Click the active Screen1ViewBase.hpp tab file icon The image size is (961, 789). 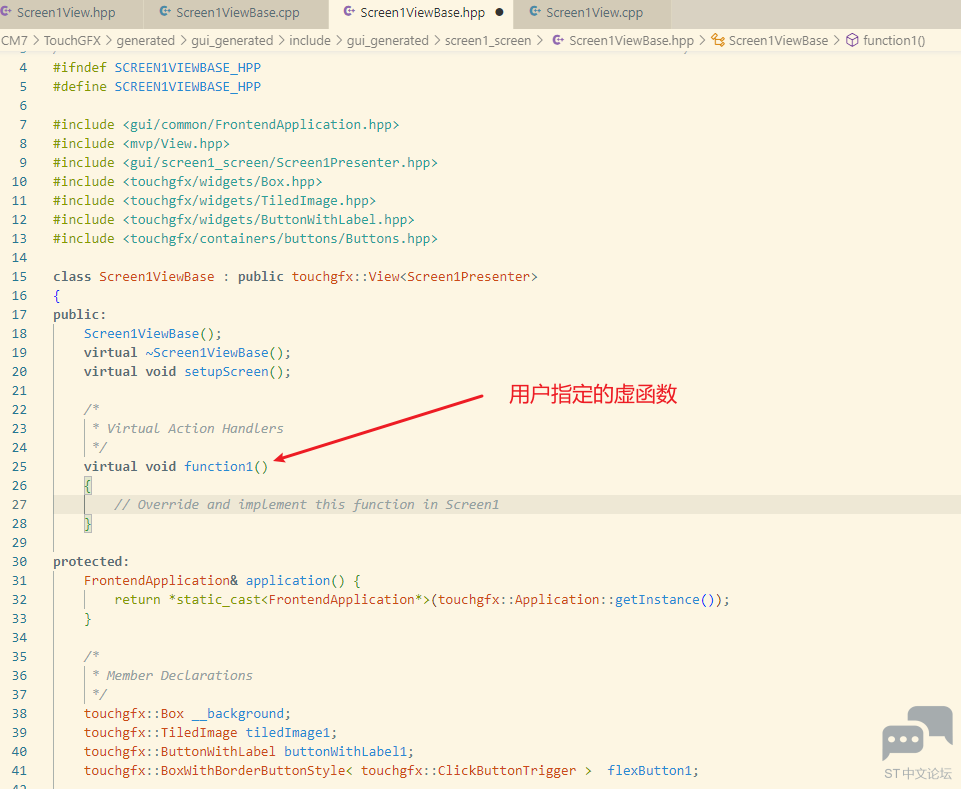[x=348, y=13]
